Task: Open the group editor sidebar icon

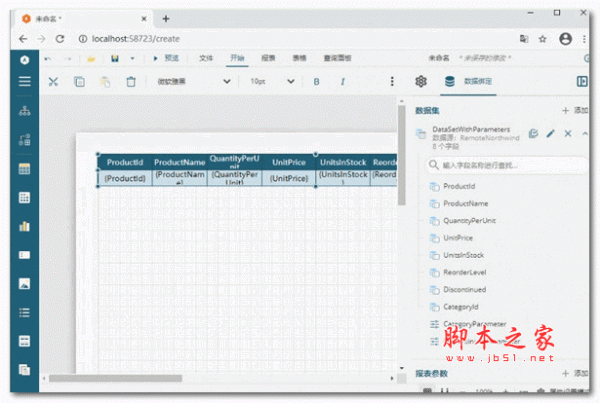Action: [24, 140]
